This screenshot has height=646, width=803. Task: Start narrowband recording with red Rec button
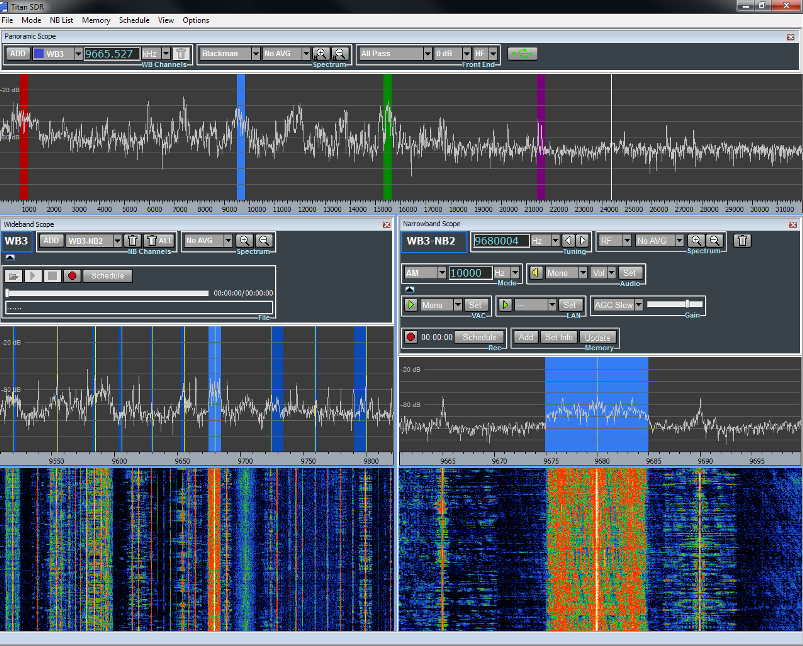coord(410,337)
